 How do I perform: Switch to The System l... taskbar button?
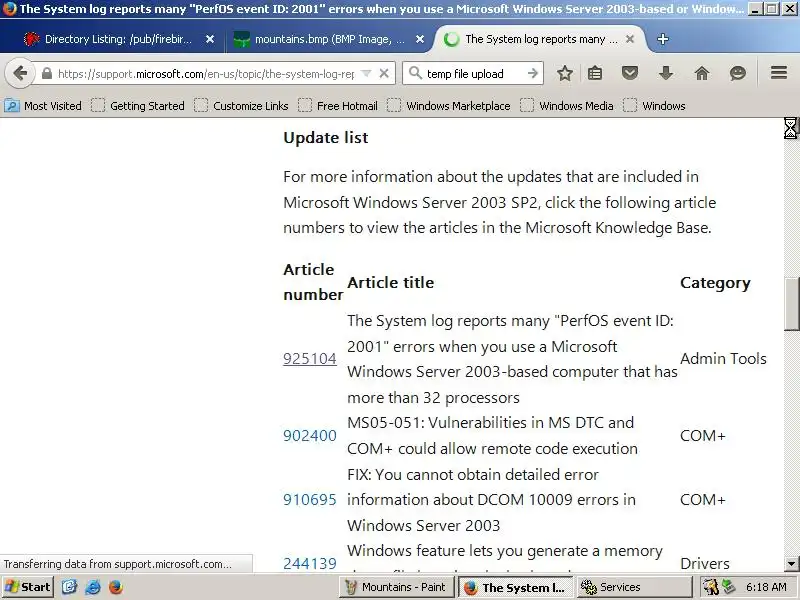tap(516, 587)
